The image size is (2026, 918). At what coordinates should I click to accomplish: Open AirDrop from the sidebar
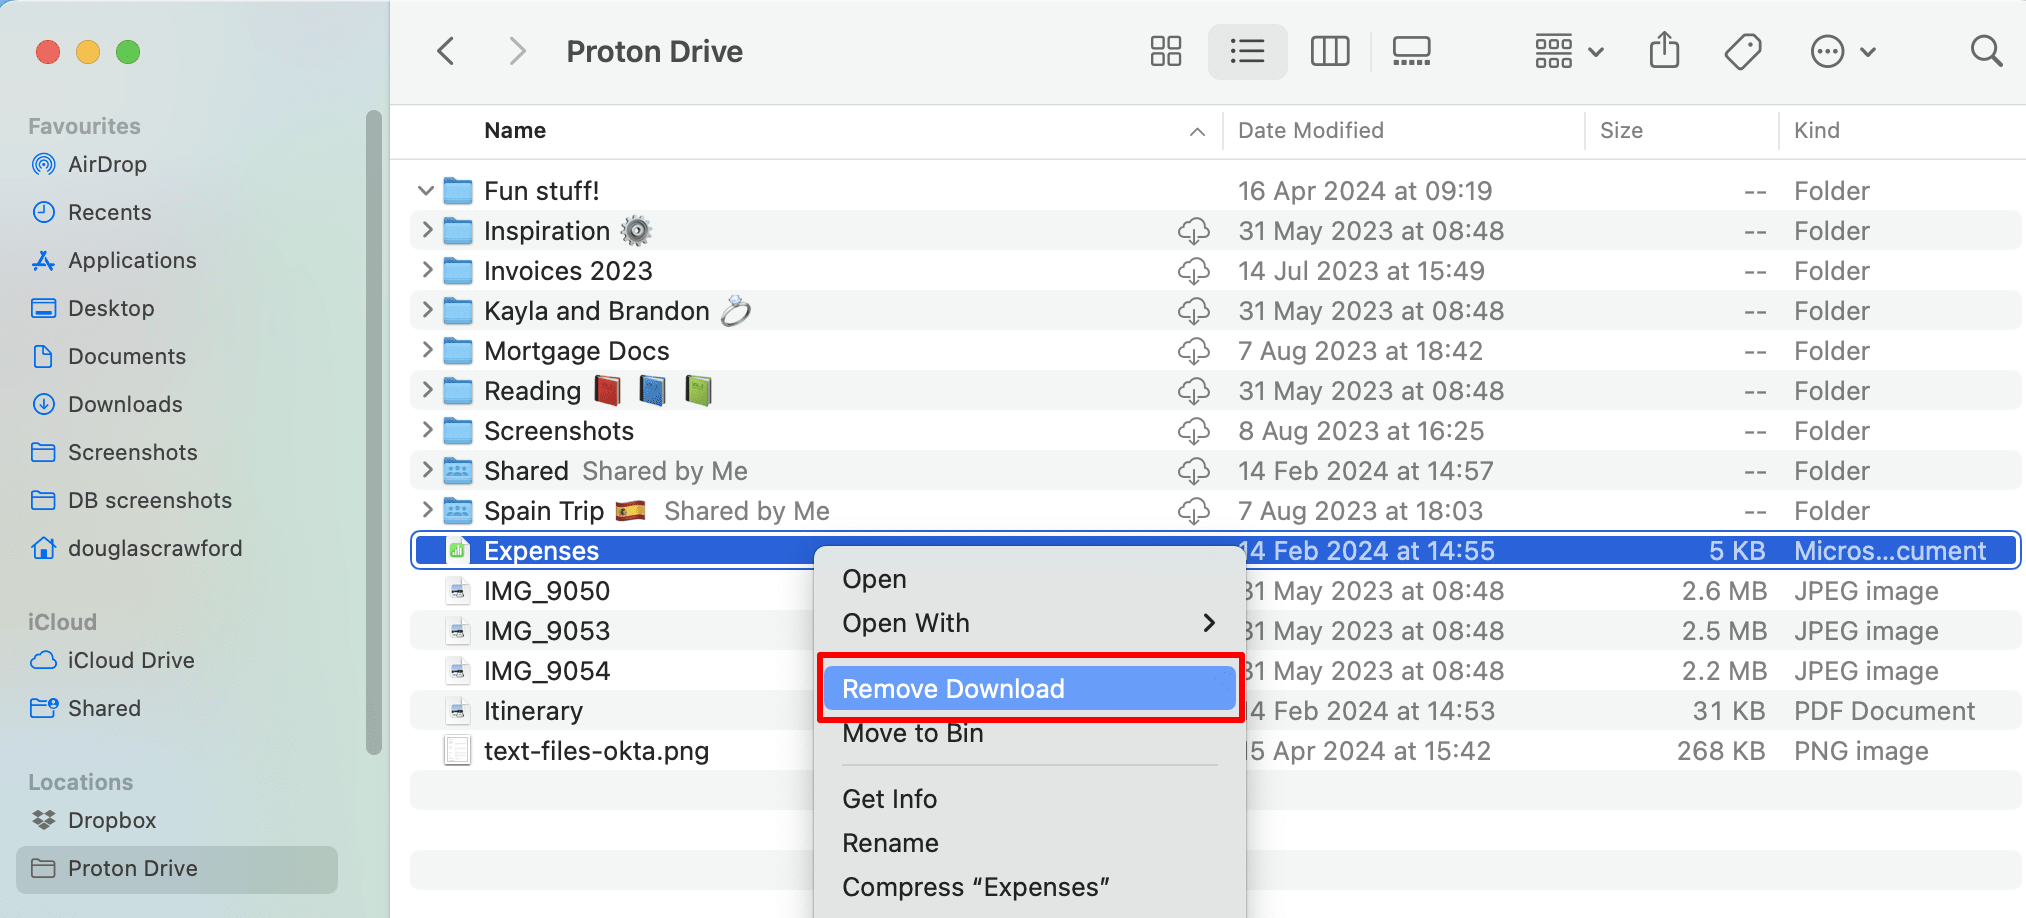tap(107, 164)
